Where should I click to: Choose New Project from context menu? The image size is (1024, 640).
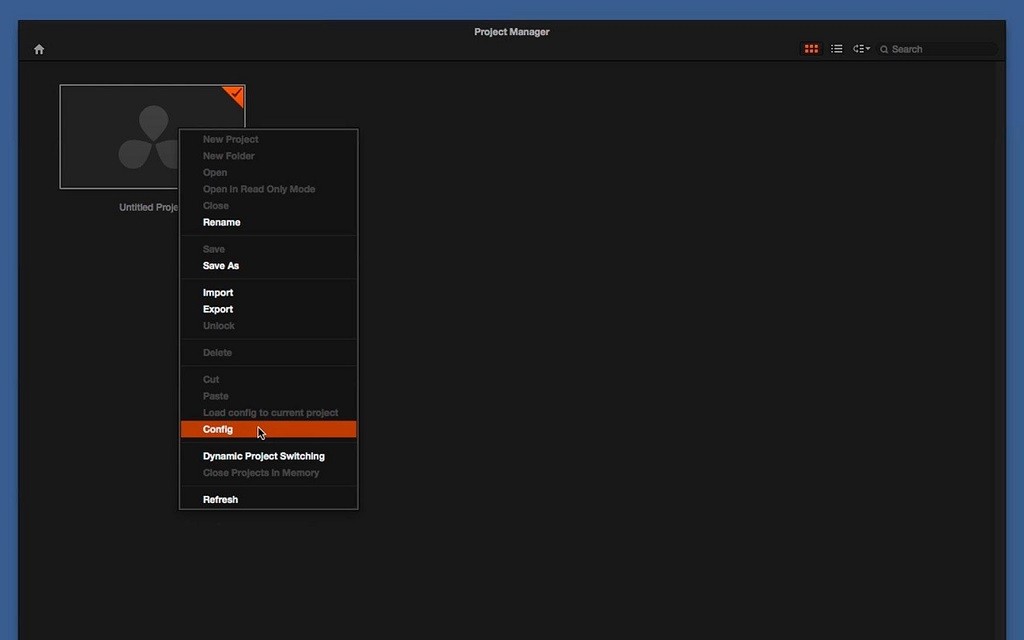(x=268, y=139)
